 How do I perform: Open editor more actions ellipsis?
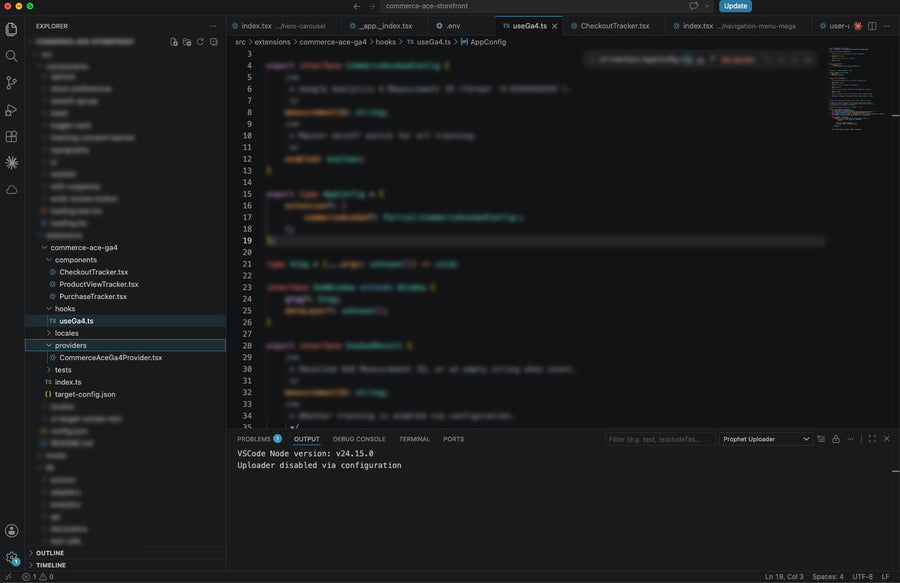887,26
